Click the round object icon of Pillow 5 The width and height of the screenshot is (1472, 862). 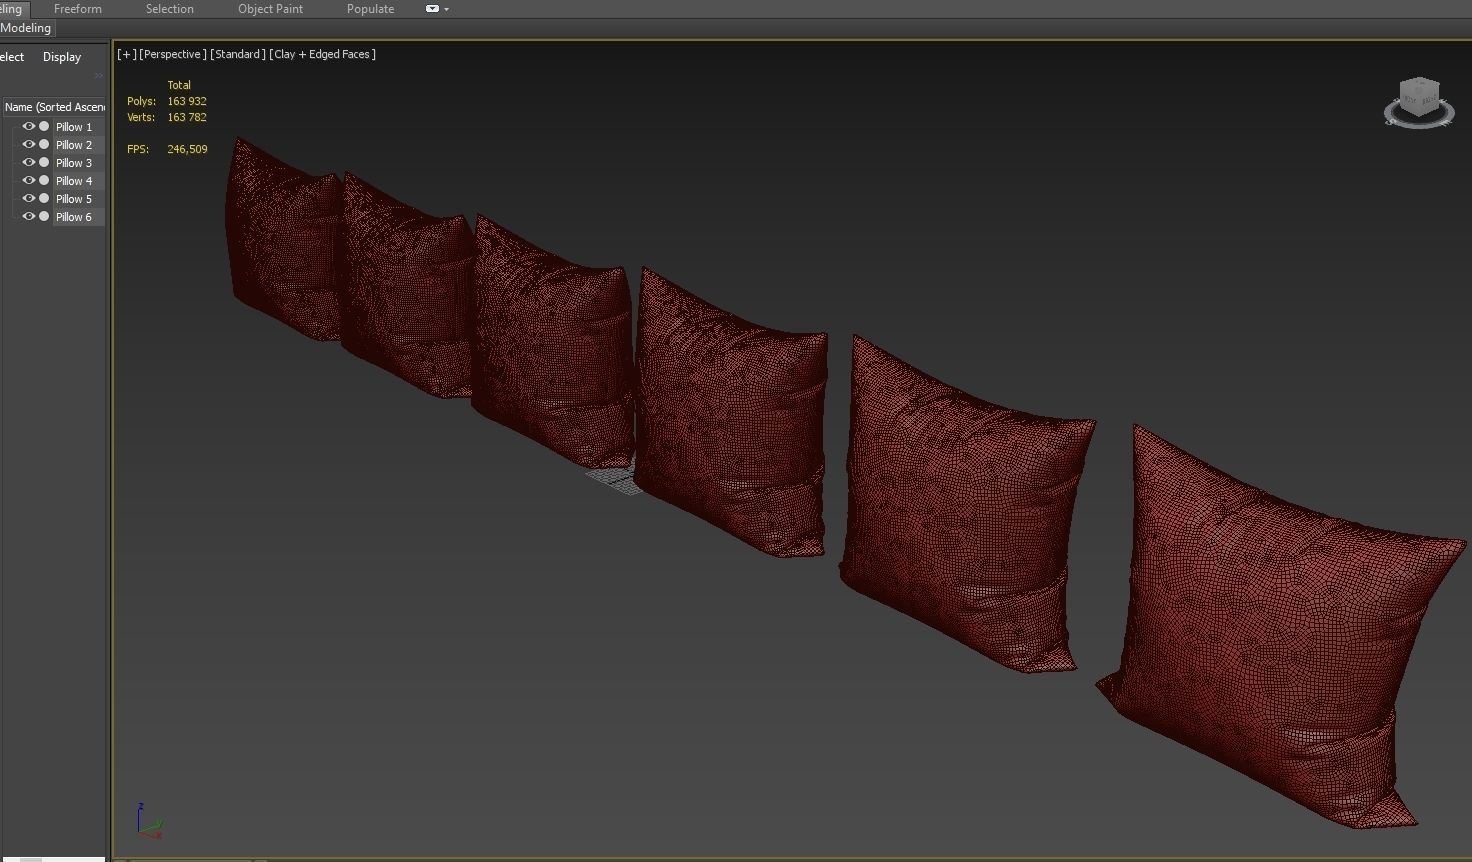click(x=44, y=199)
